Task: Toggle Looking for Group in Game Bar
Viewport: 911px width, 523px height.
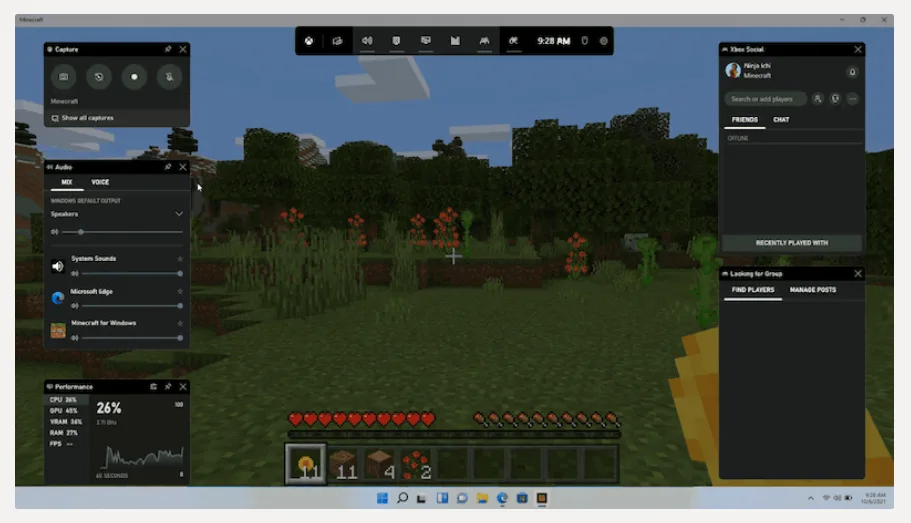Action: (x=514, y=41)
